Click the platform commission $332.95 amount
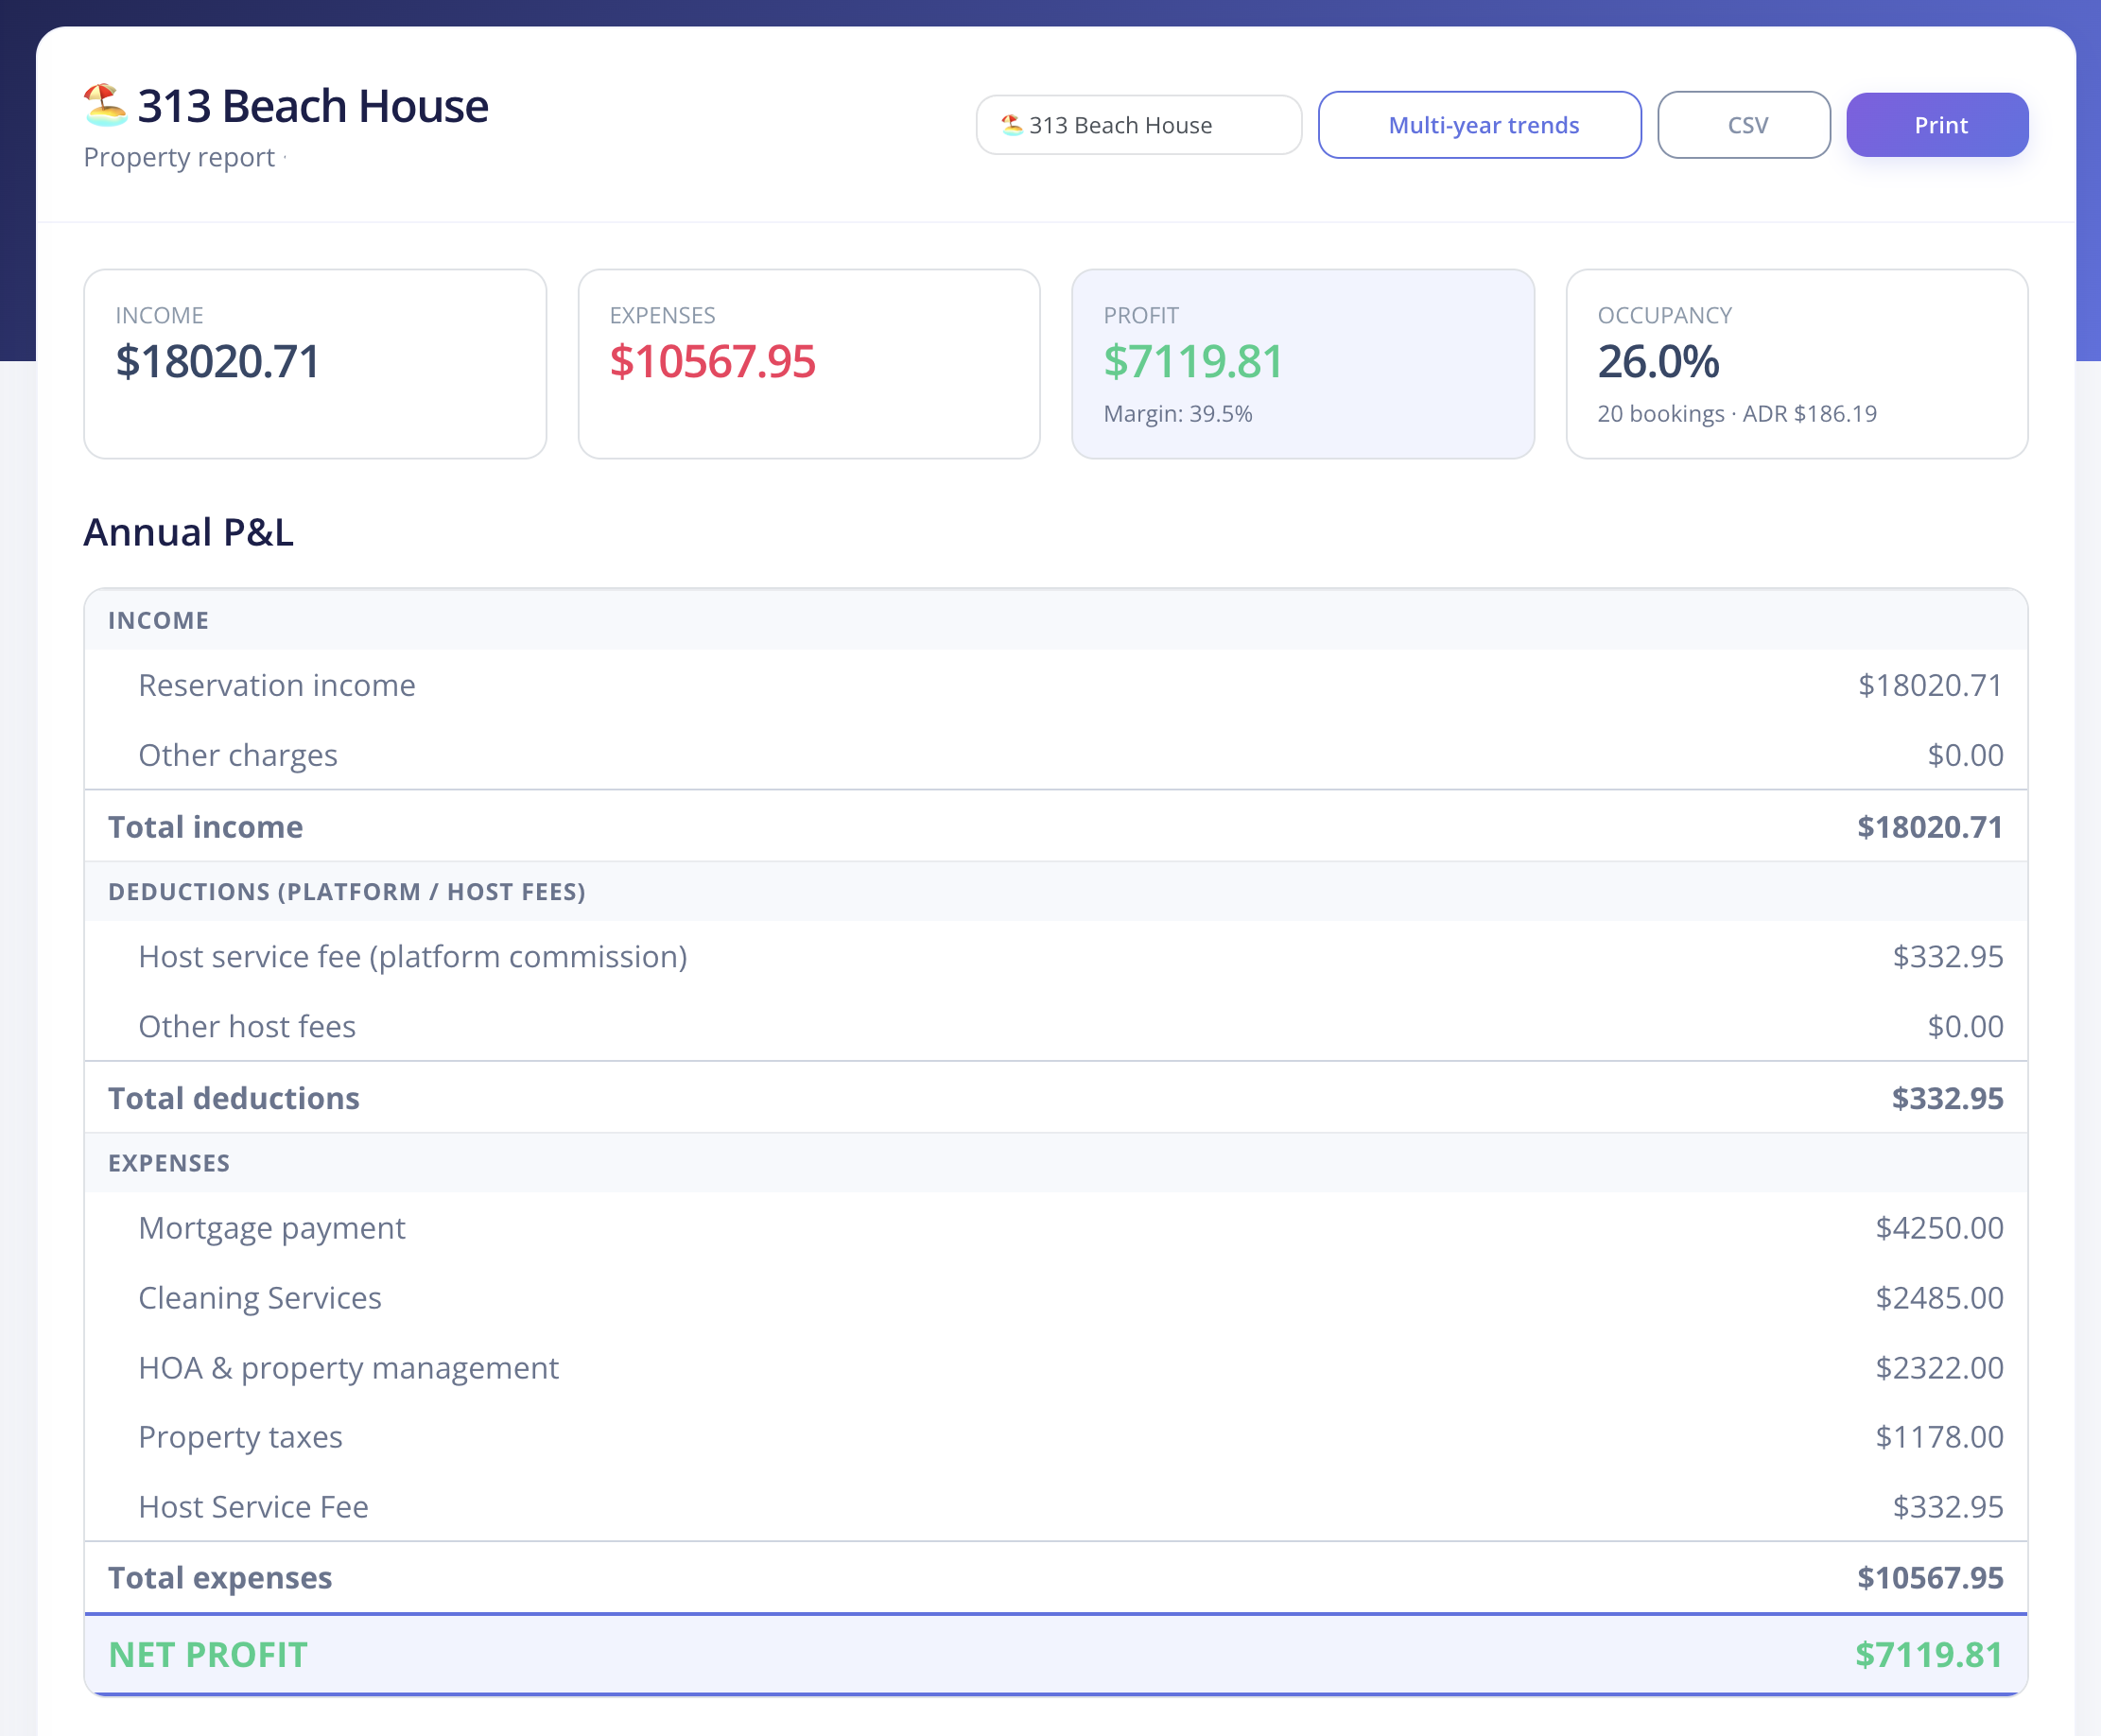Screen dimensions: 2101x1736 click(x=1948, y=957)
